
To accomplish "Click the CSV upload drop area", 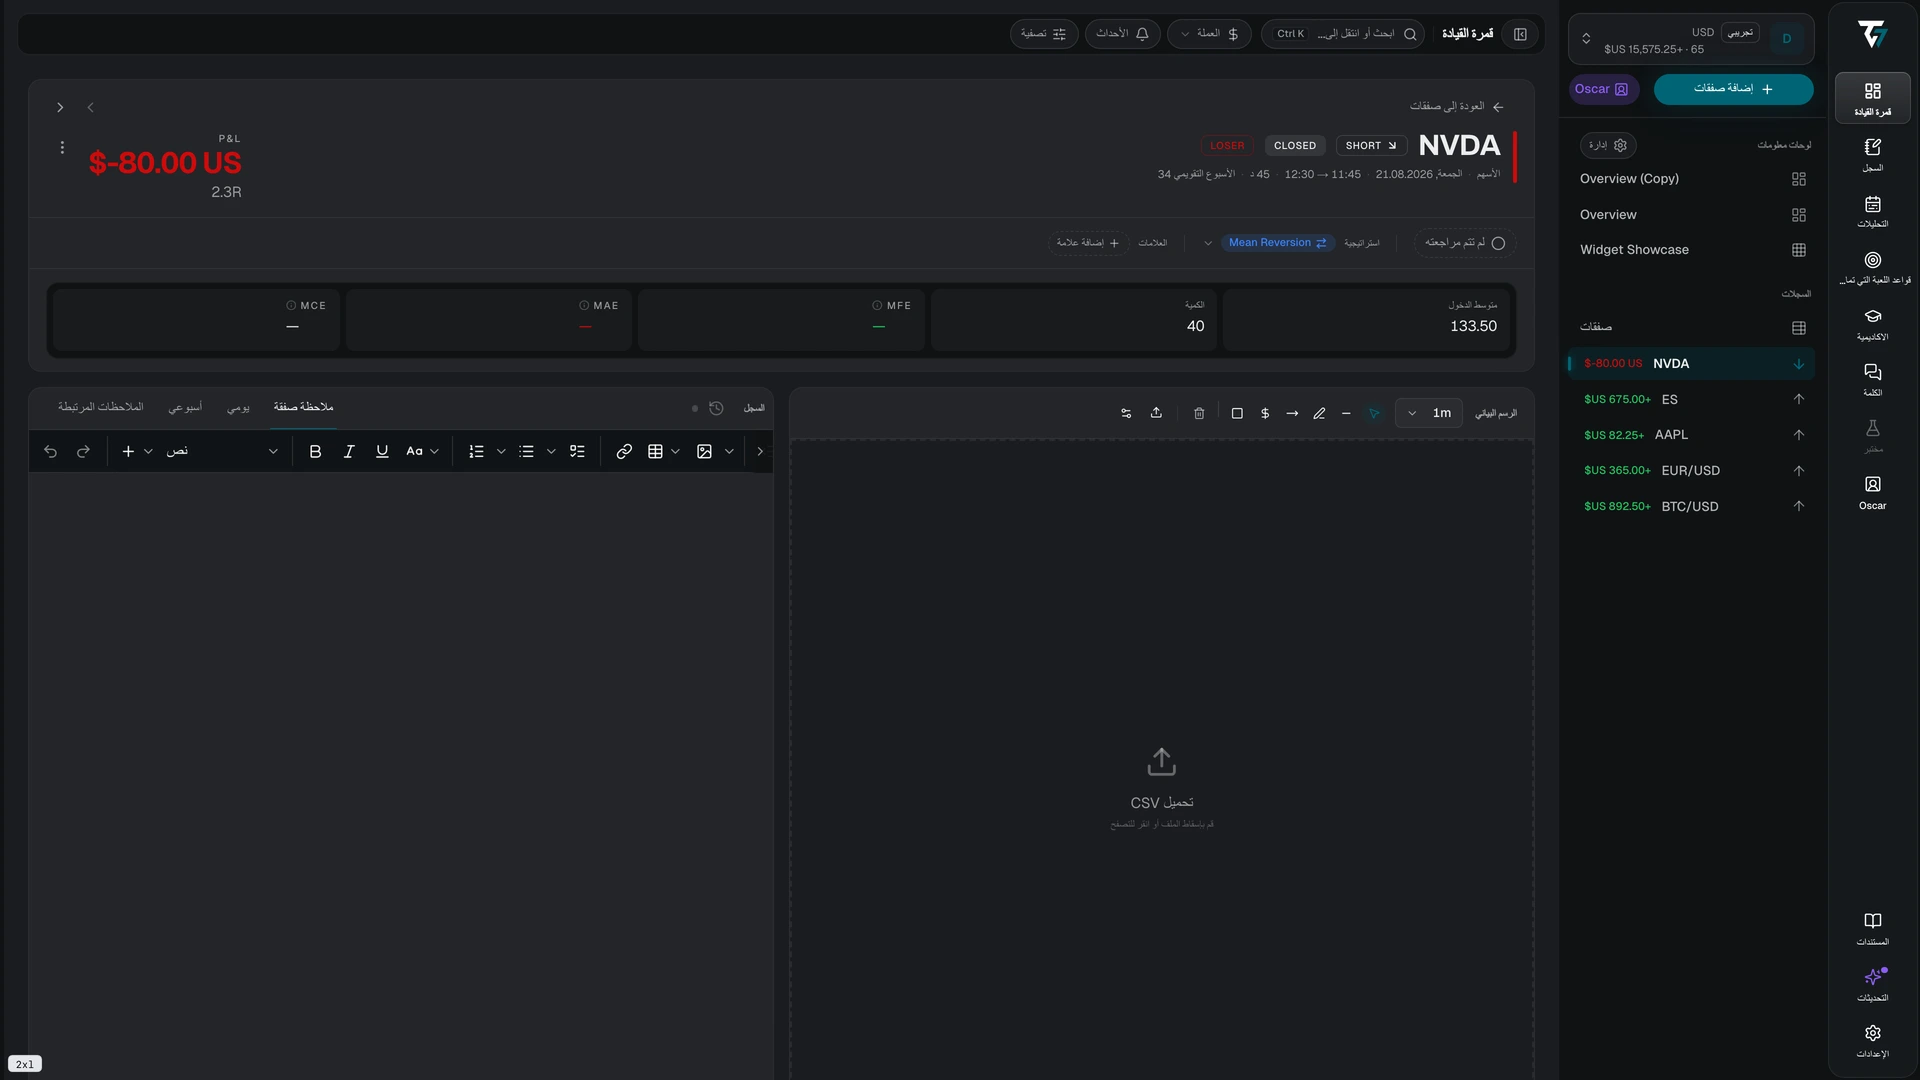I will point(1161,760).
